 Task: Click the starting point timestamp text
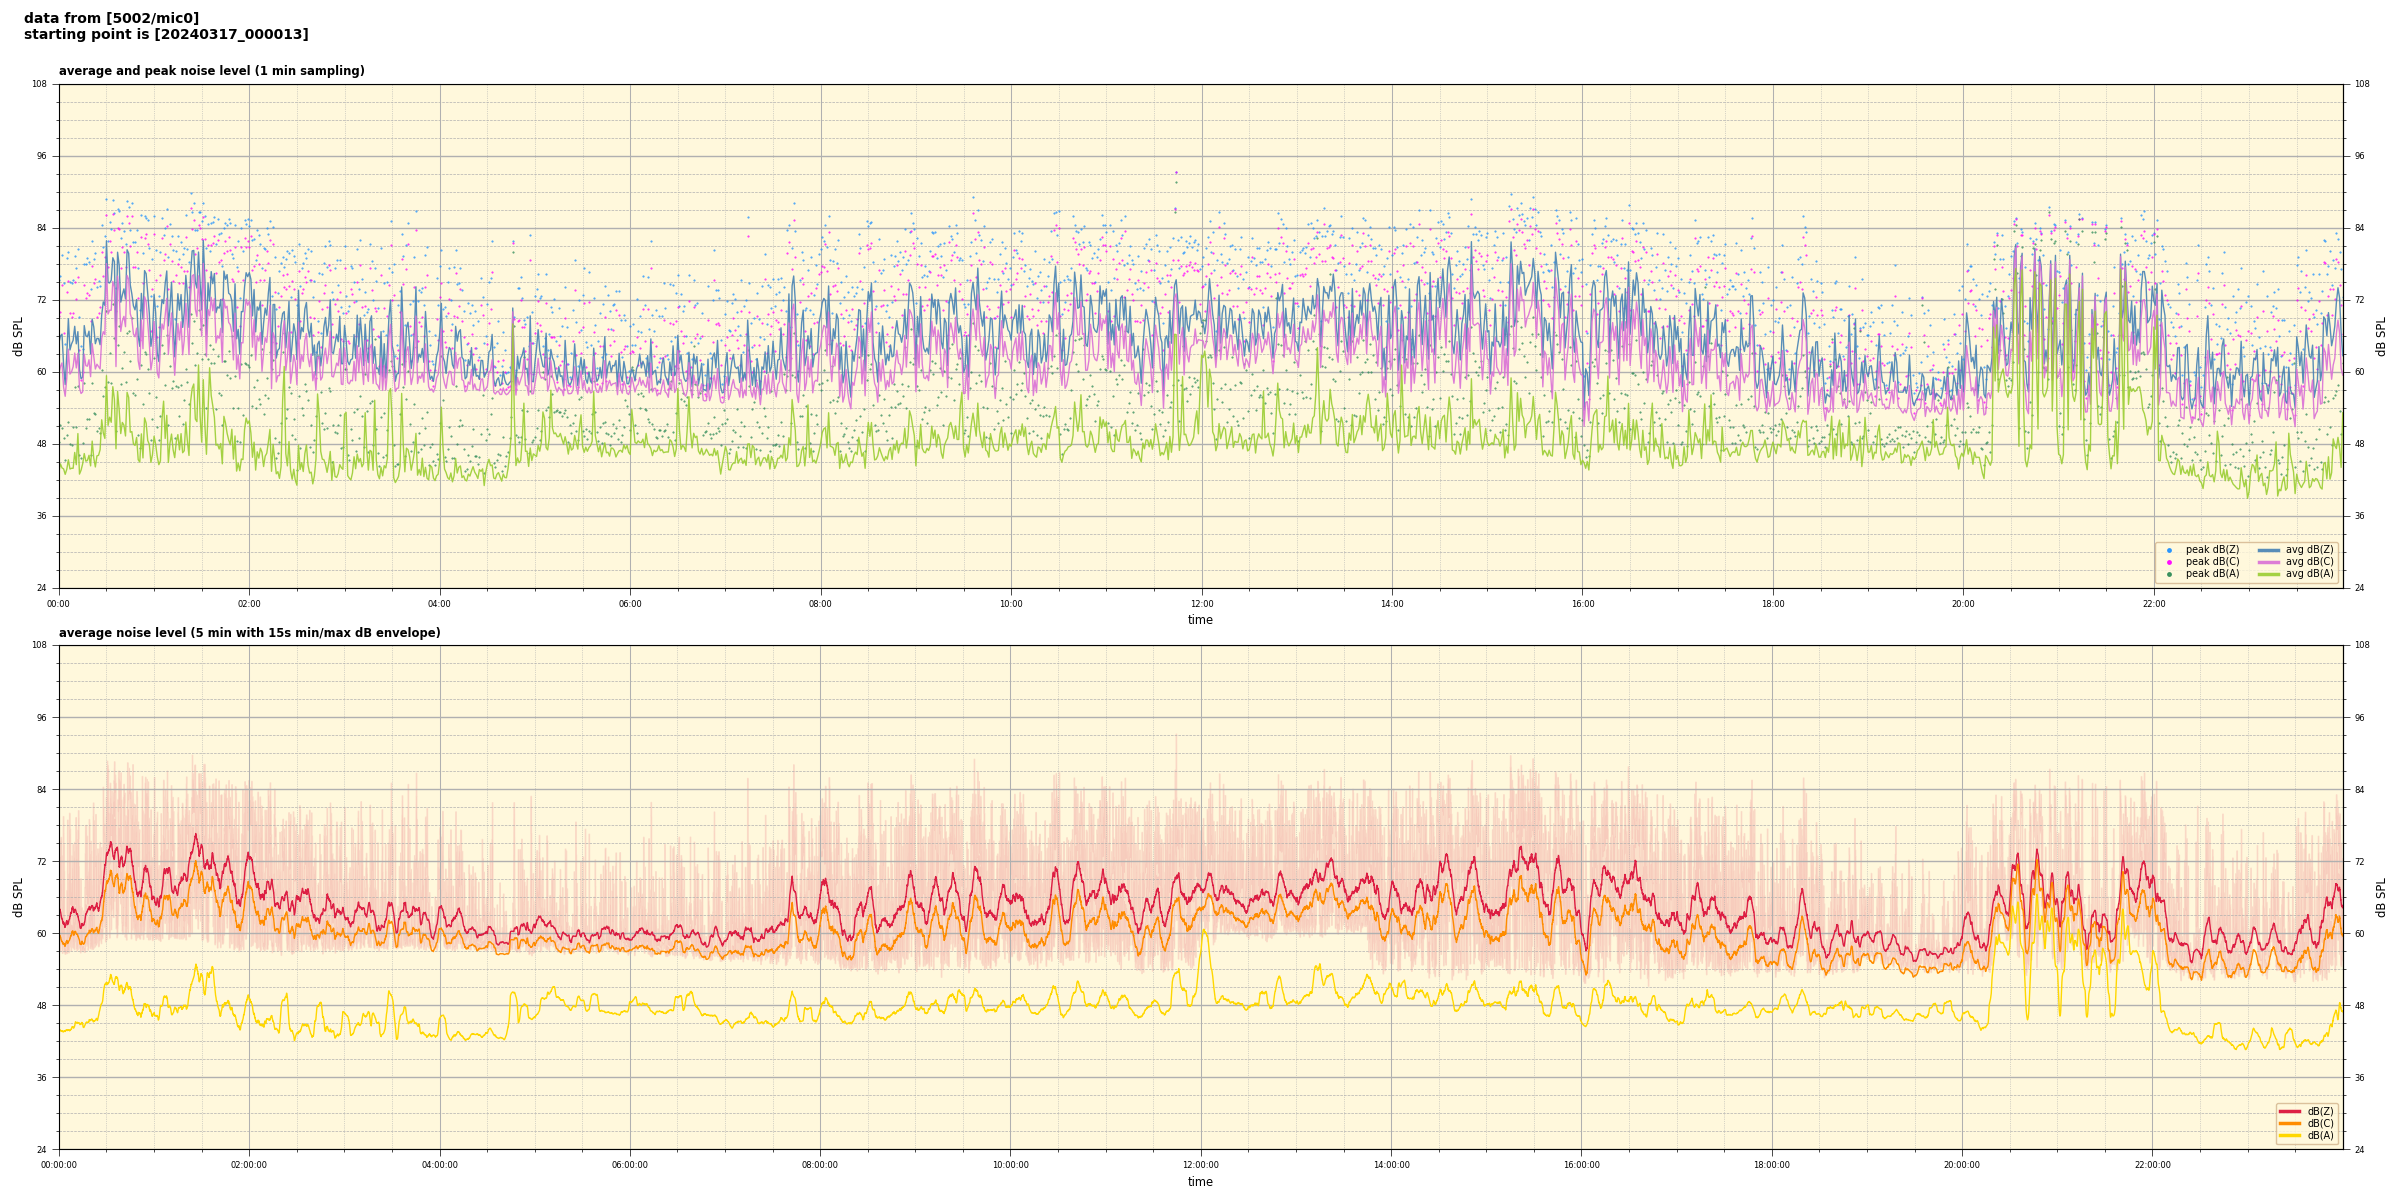(x=166, y=35)
